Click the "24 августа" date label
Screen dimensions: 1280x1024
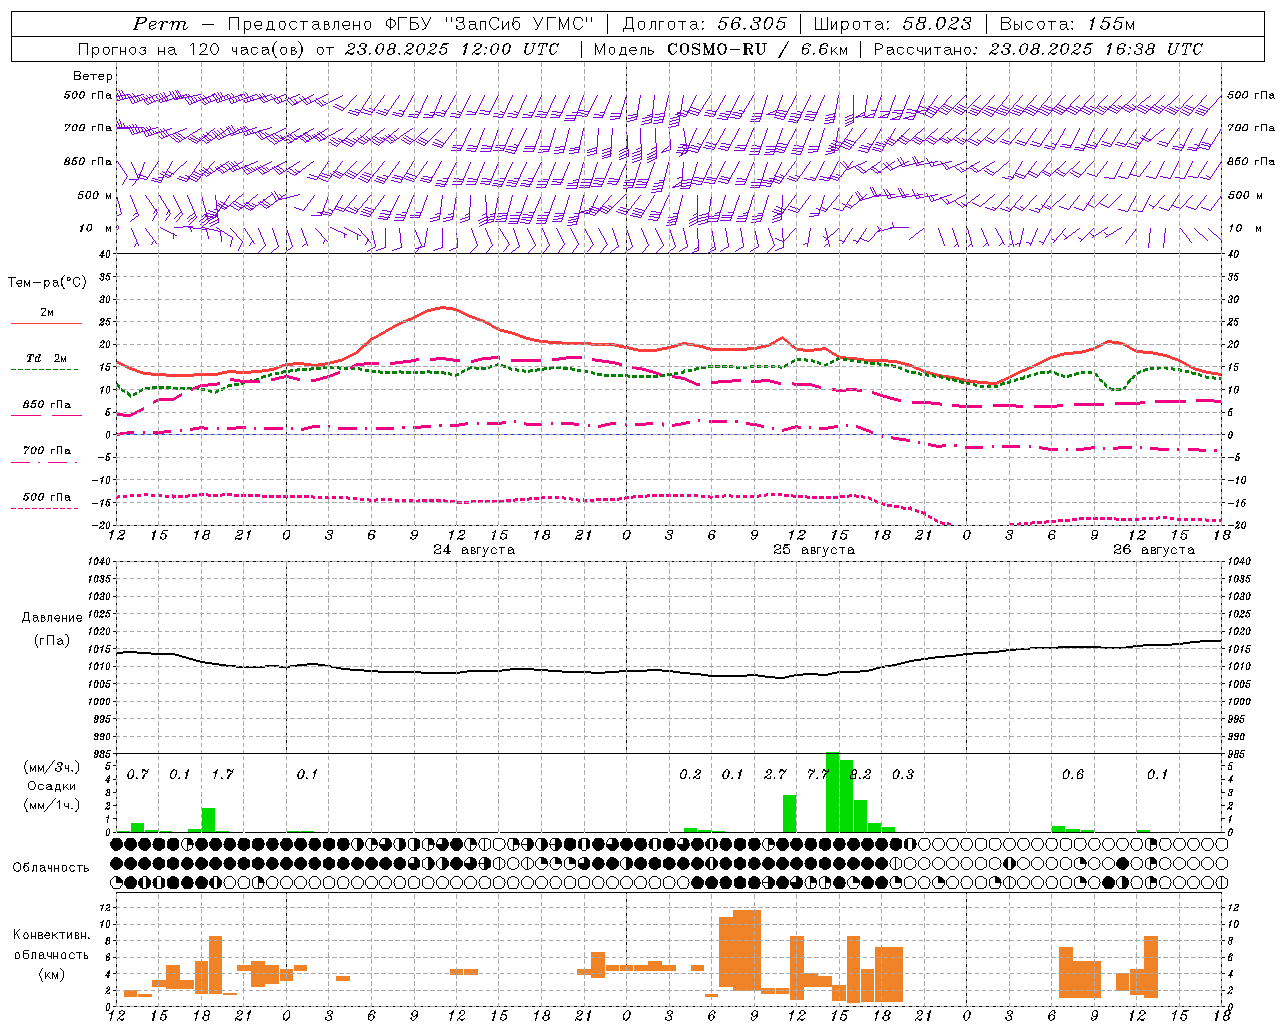tap(474, 550)
